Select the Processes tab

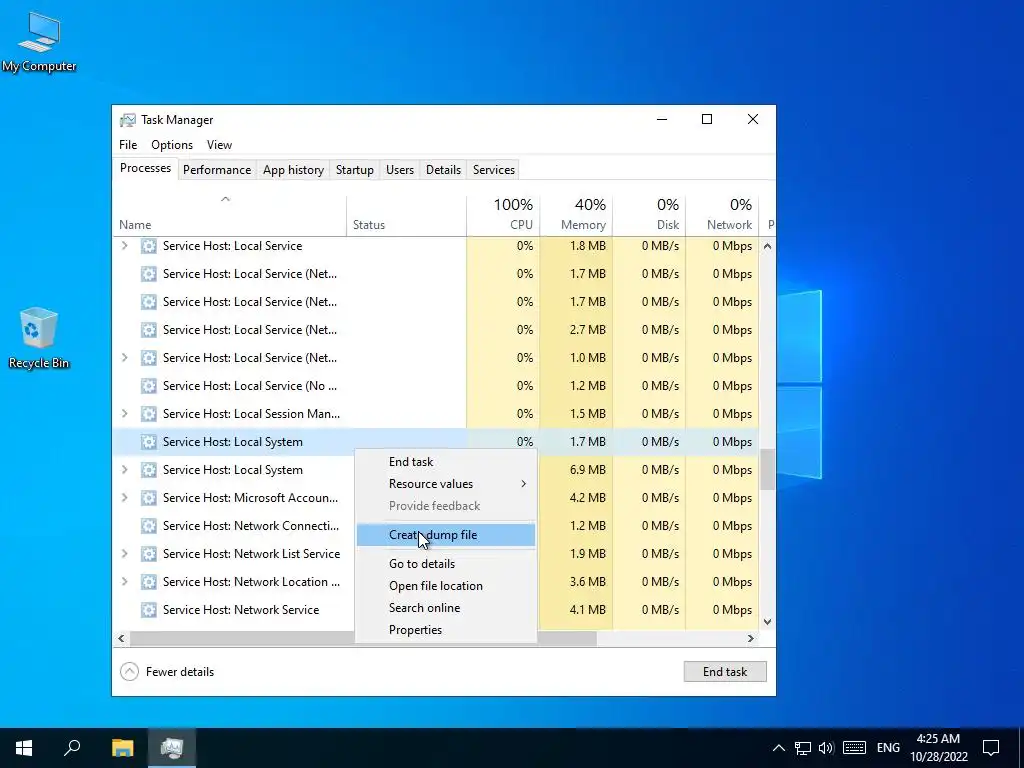[x=145, y=168]
